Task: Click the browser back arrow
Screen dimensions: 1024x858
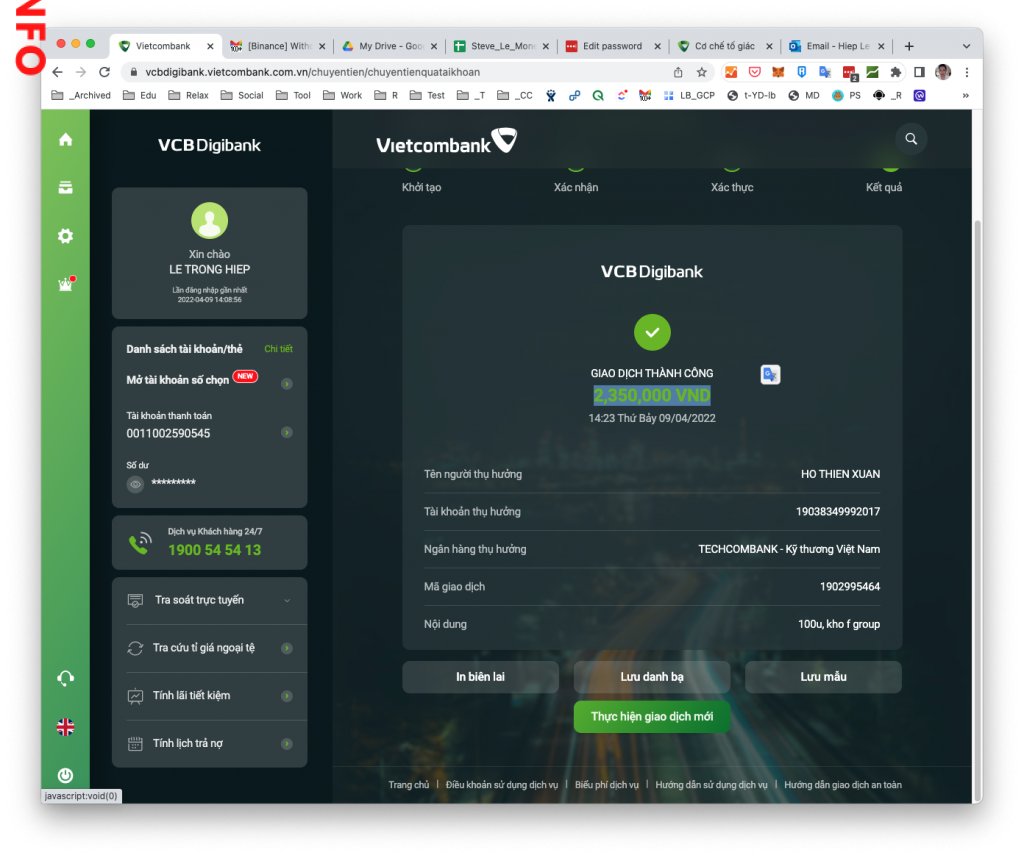Action: pyautogui.click(x=57, y=72)
